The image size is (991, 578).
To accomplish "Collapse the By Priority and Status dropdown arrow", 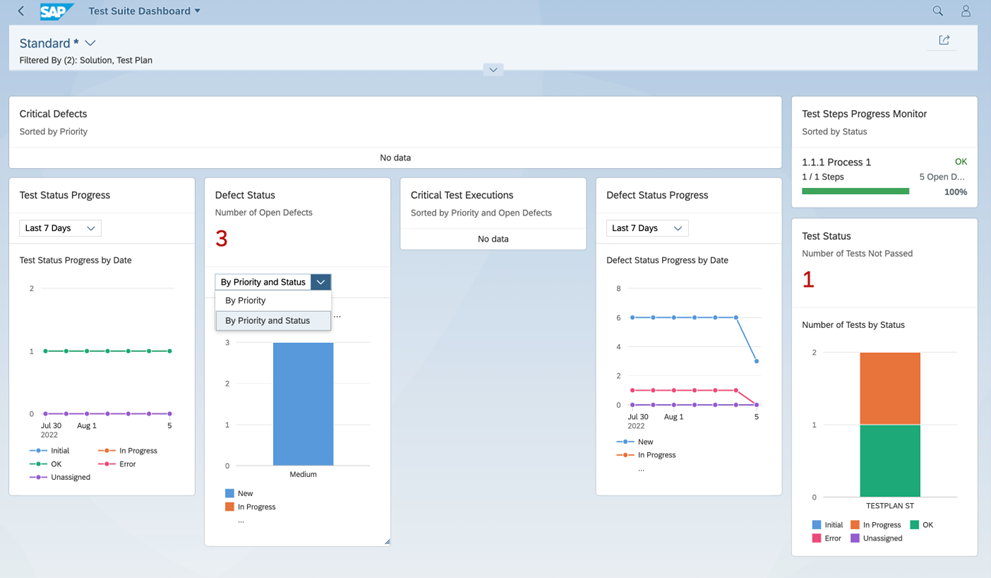I will point(320,282).
